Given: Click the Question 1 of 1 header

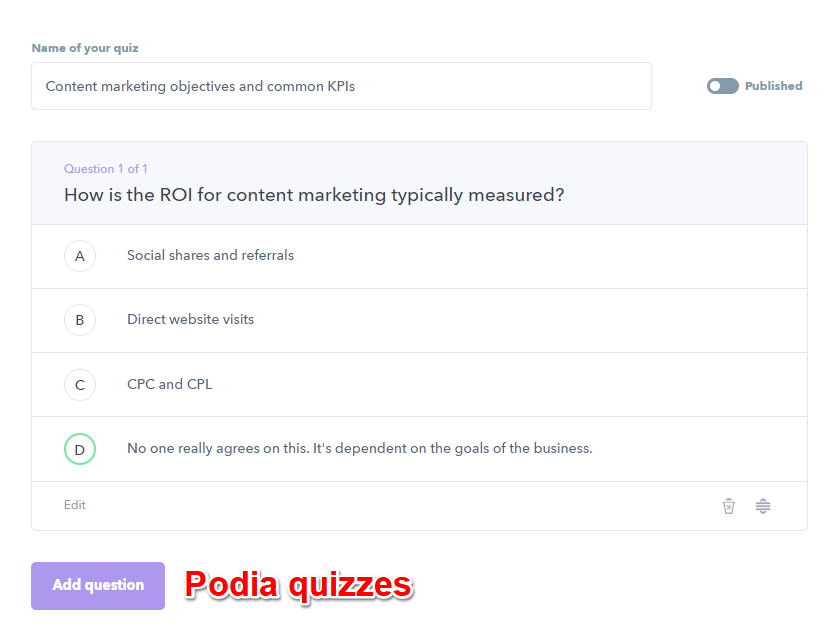Looking at the screenshot, I should click(x=105, y=168).
